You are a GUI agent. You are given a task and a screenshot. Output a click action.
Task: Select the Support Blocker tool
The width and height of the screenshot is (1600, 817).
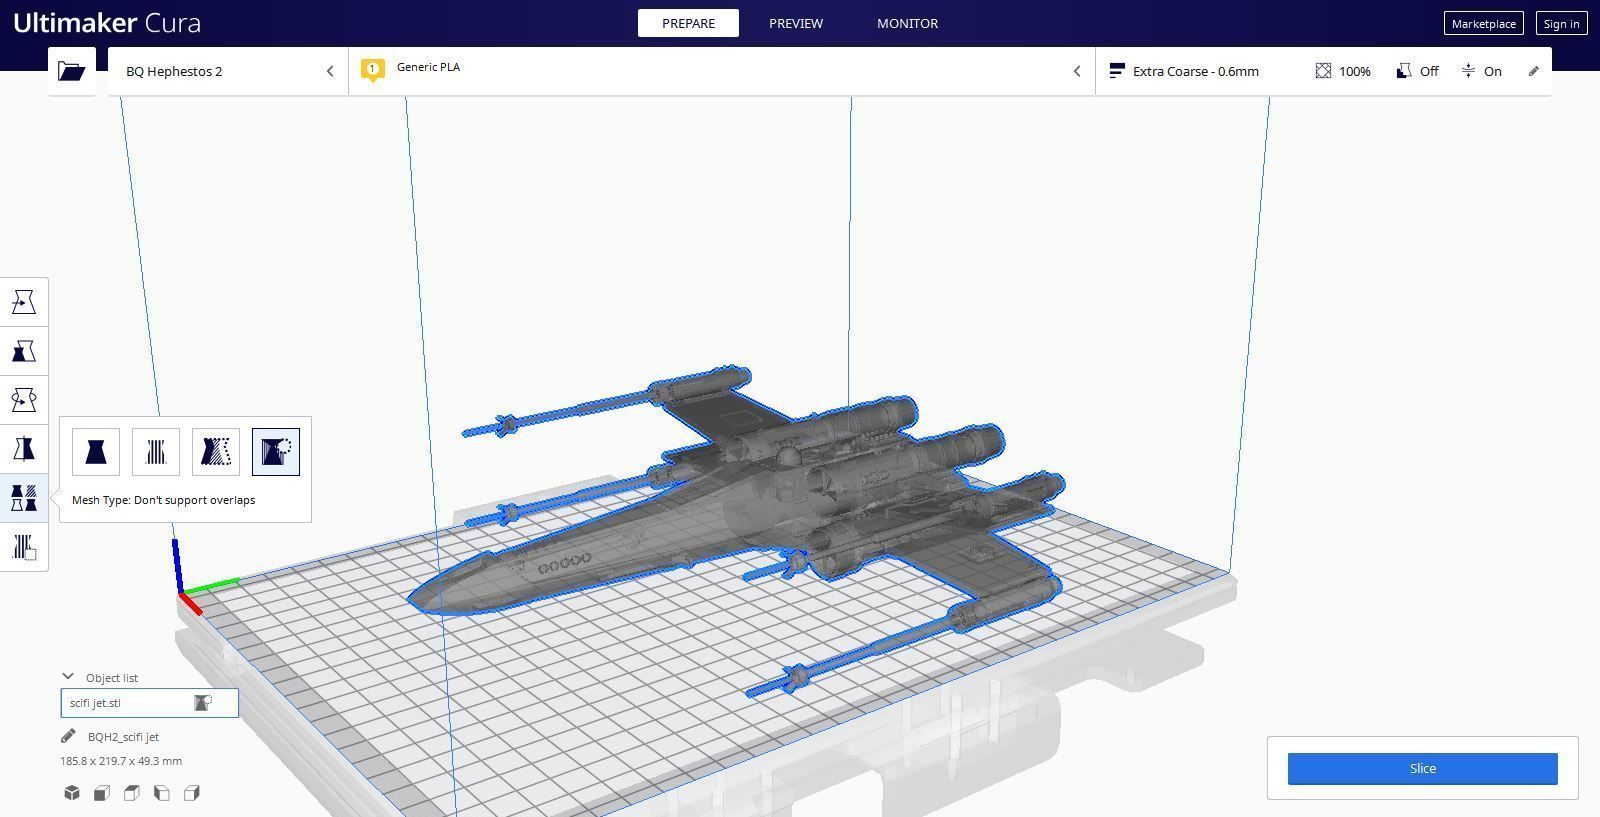24,547
